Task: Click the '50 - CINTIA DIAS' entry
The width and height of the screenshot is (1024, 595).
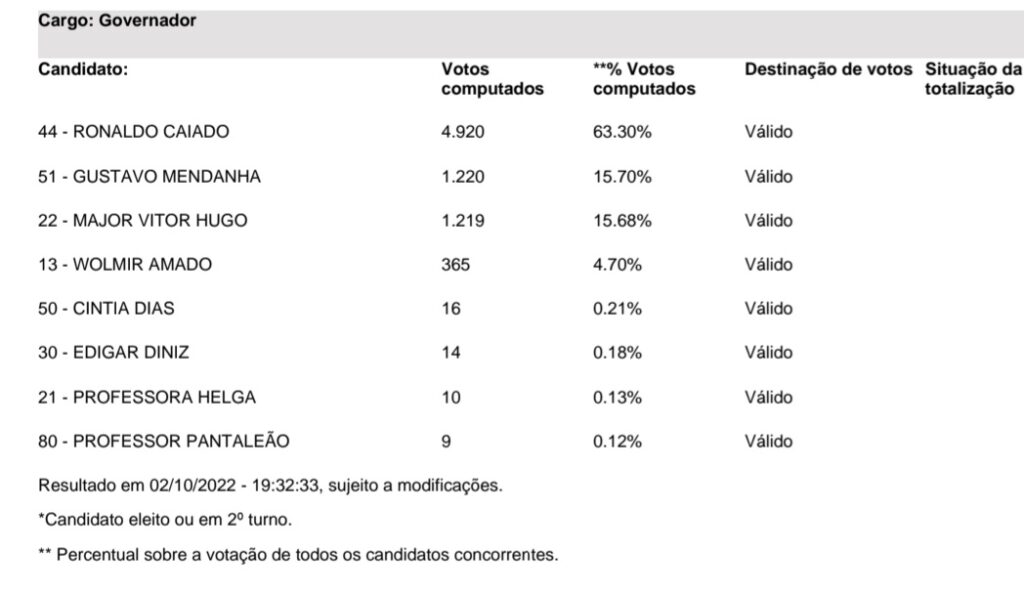Action: [106, 308]
